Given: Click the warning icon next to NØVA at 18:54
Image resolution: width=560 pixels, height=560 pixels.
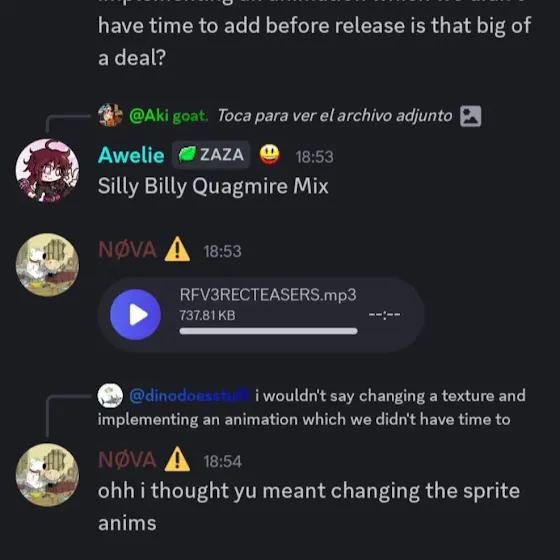Looking at the screenshot, I should pyautogui.click(x=177, y=459).
